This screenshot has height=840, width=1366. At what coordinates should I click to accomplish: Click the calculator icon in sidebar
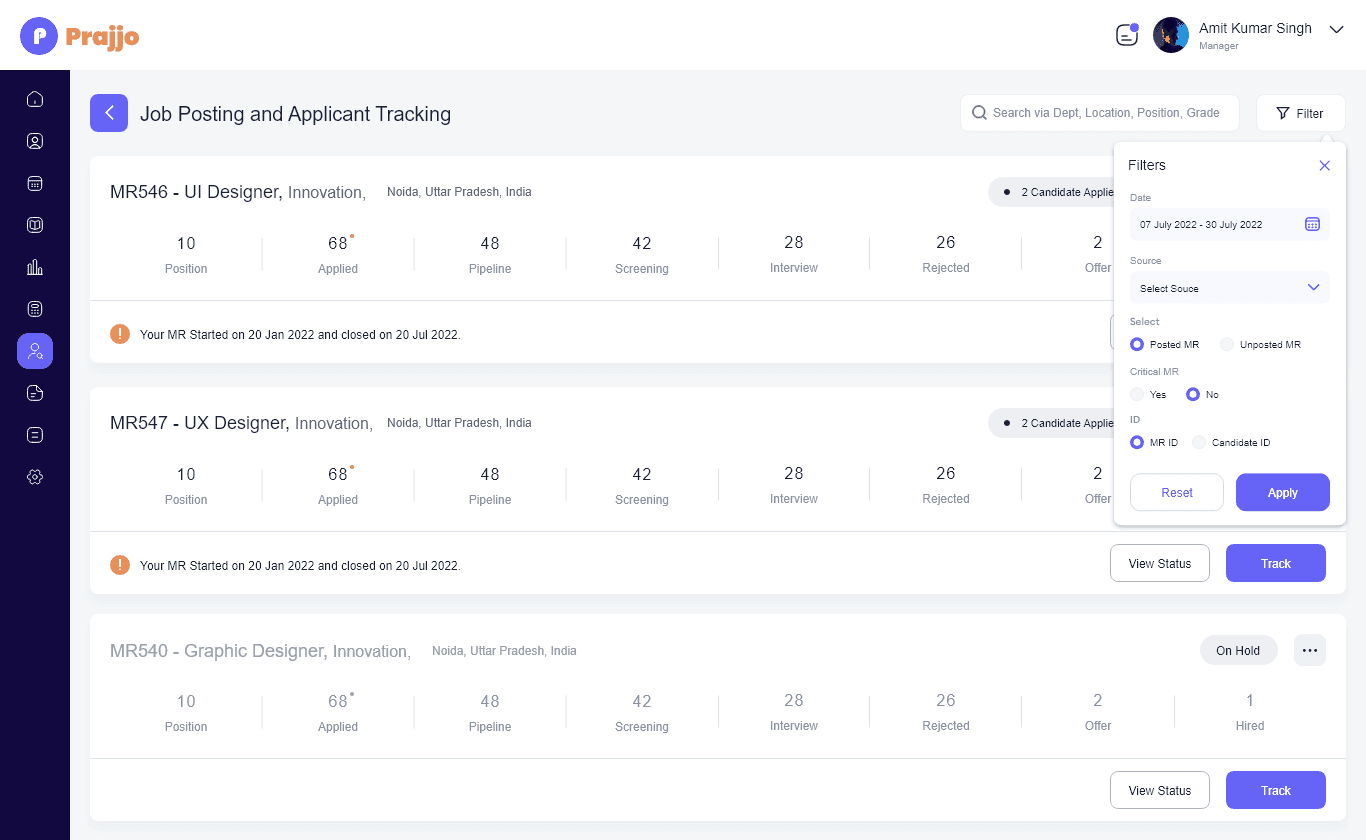pos(35,309)
